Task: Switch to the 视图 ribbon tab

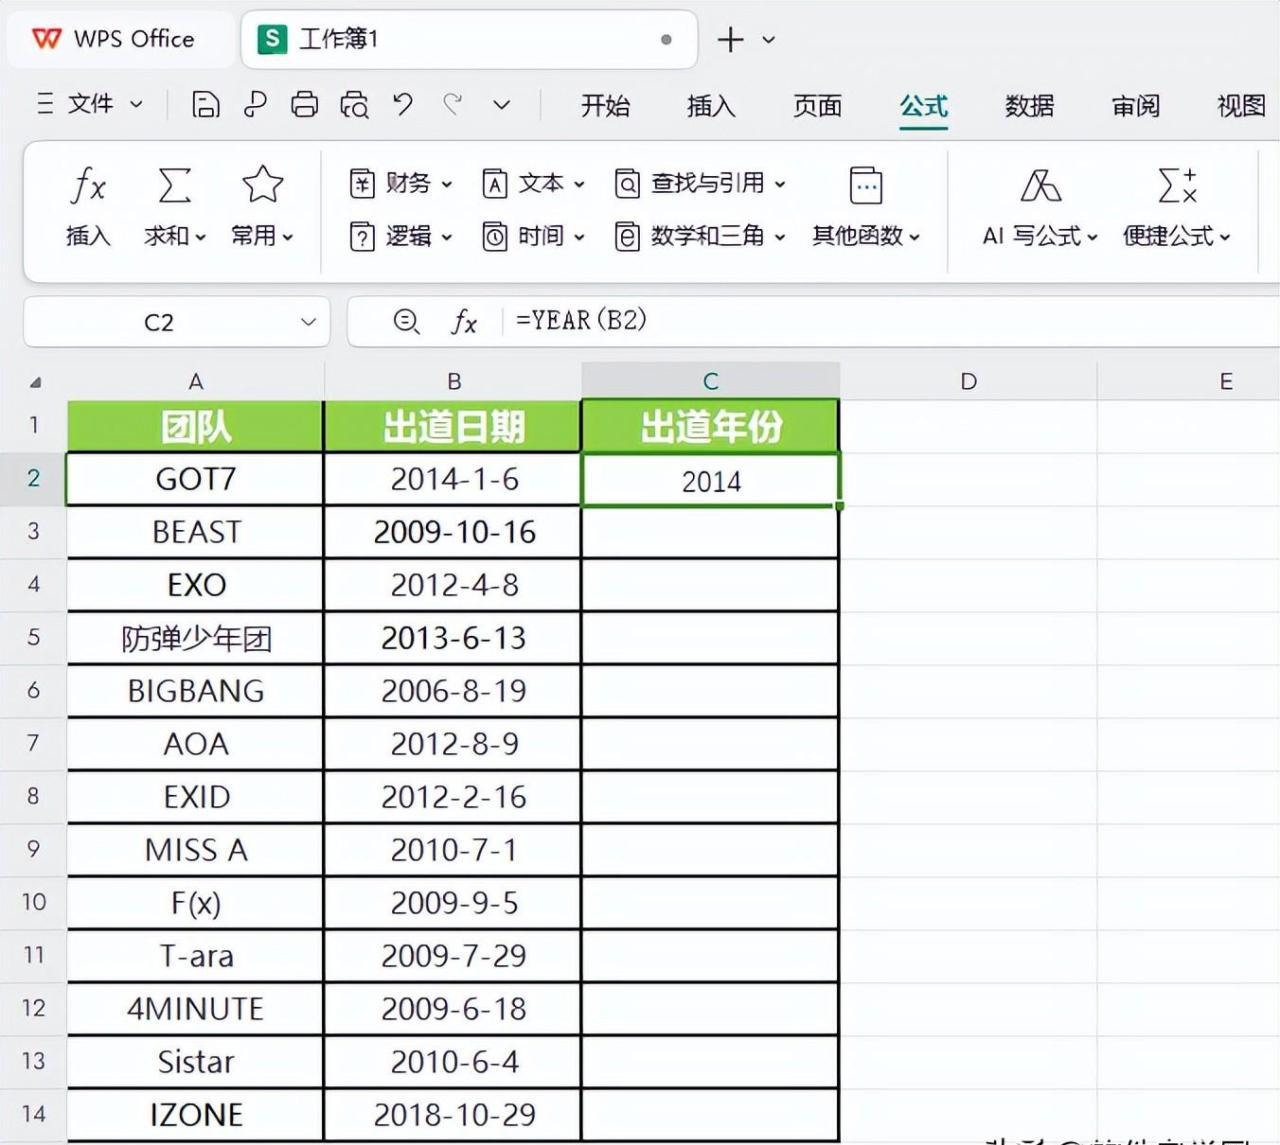Action: (x=1241, y=105)
